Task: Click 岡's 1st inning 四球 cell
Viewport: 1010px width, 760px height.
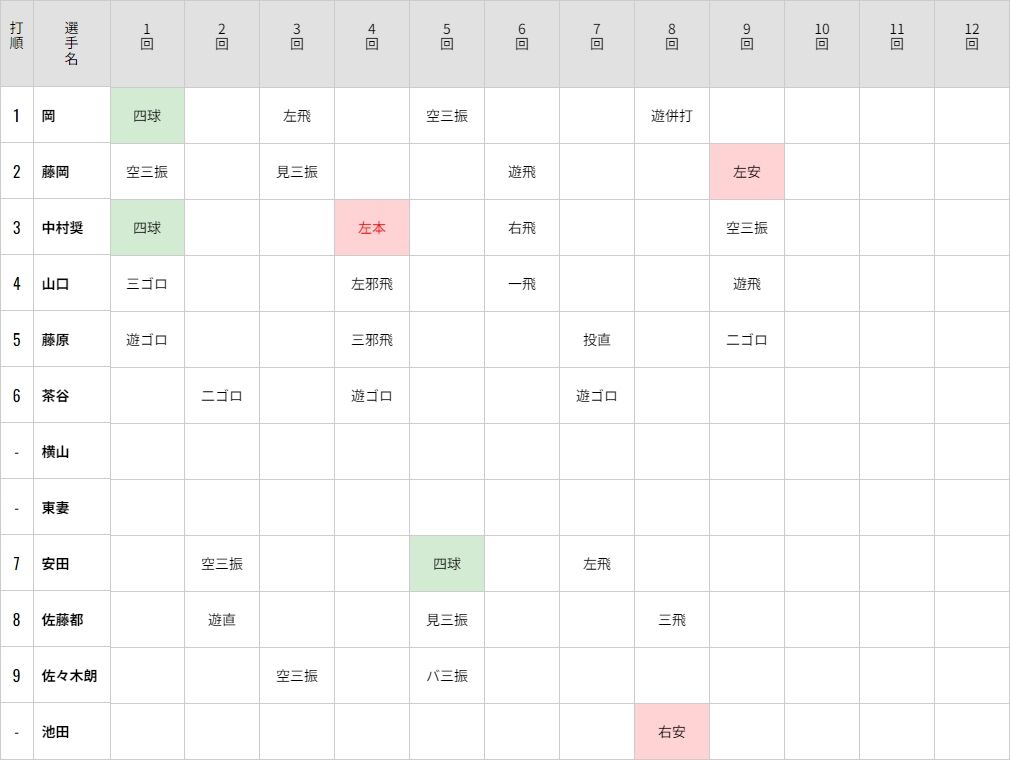Action: pos(147,116)
